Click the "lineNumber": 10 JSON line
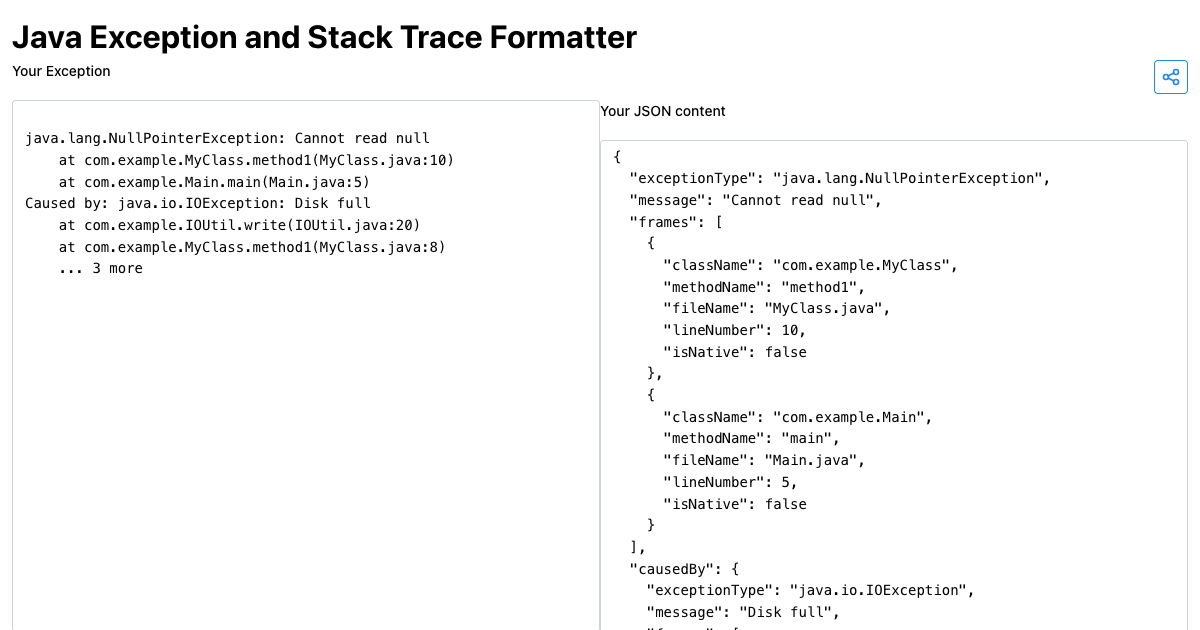The width and height of the screenshot is (1200, 630). pos(734,330)
